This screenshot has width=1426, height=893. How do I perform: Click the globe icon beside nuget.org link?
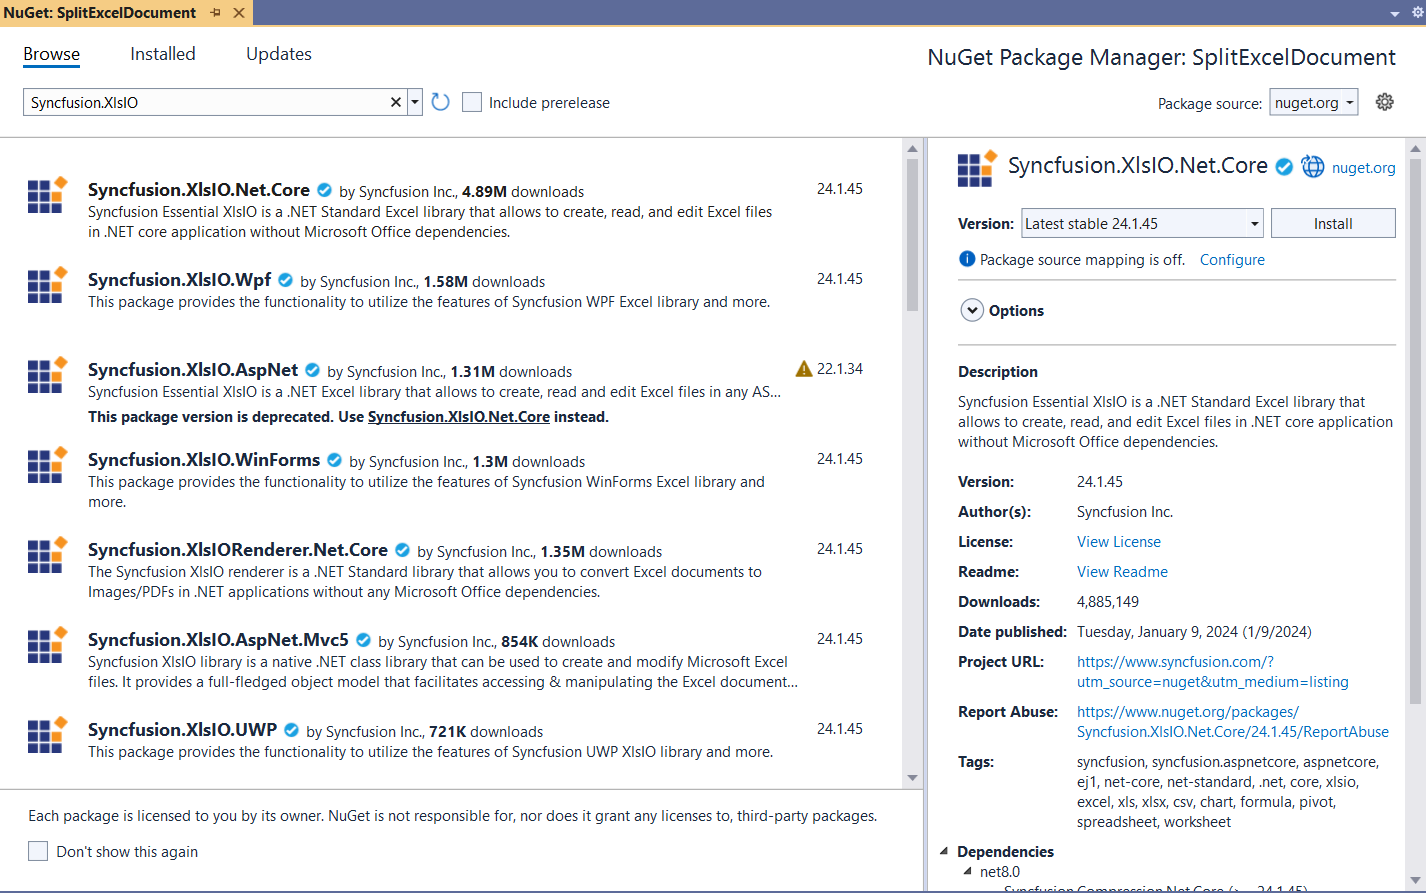click(1313, 167)
